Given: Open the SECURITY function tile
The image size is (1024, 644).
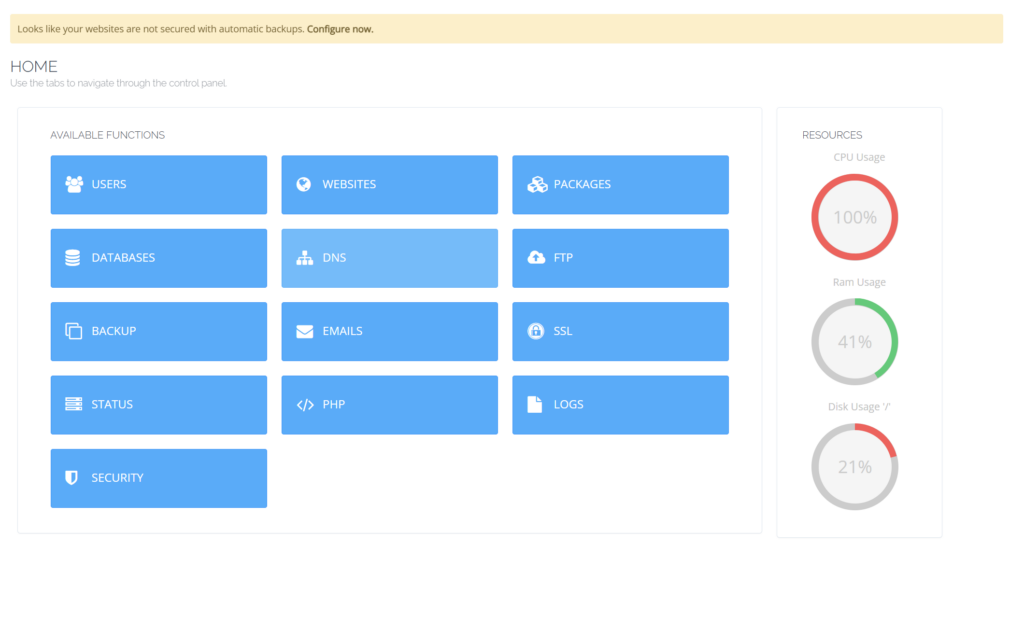Looking at the screenshot, I should [x=159, y=478].
